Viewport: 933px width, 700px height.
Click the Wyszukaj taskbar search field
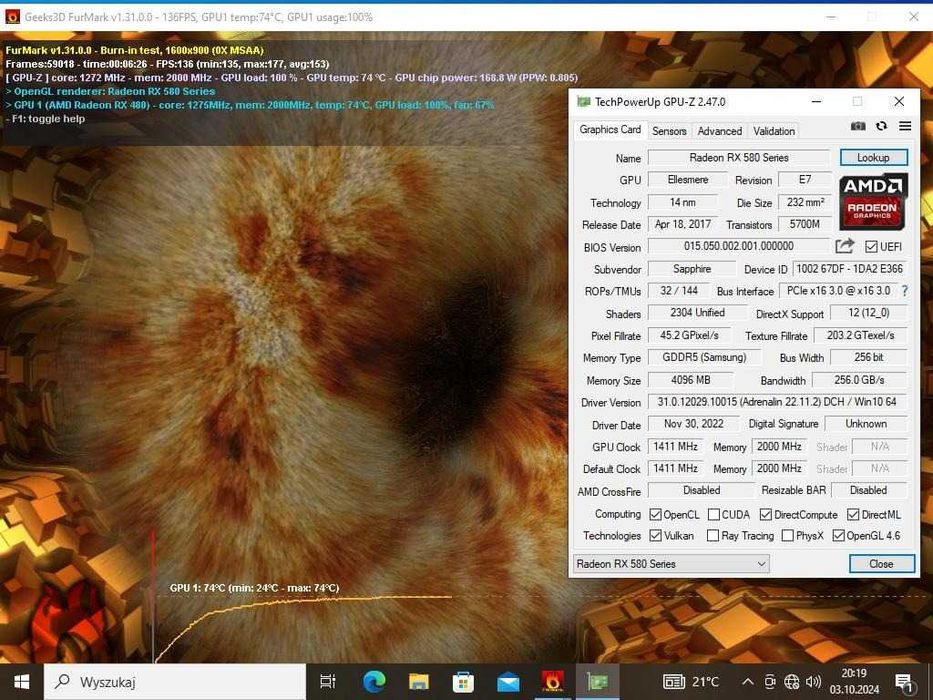(175, 682)
